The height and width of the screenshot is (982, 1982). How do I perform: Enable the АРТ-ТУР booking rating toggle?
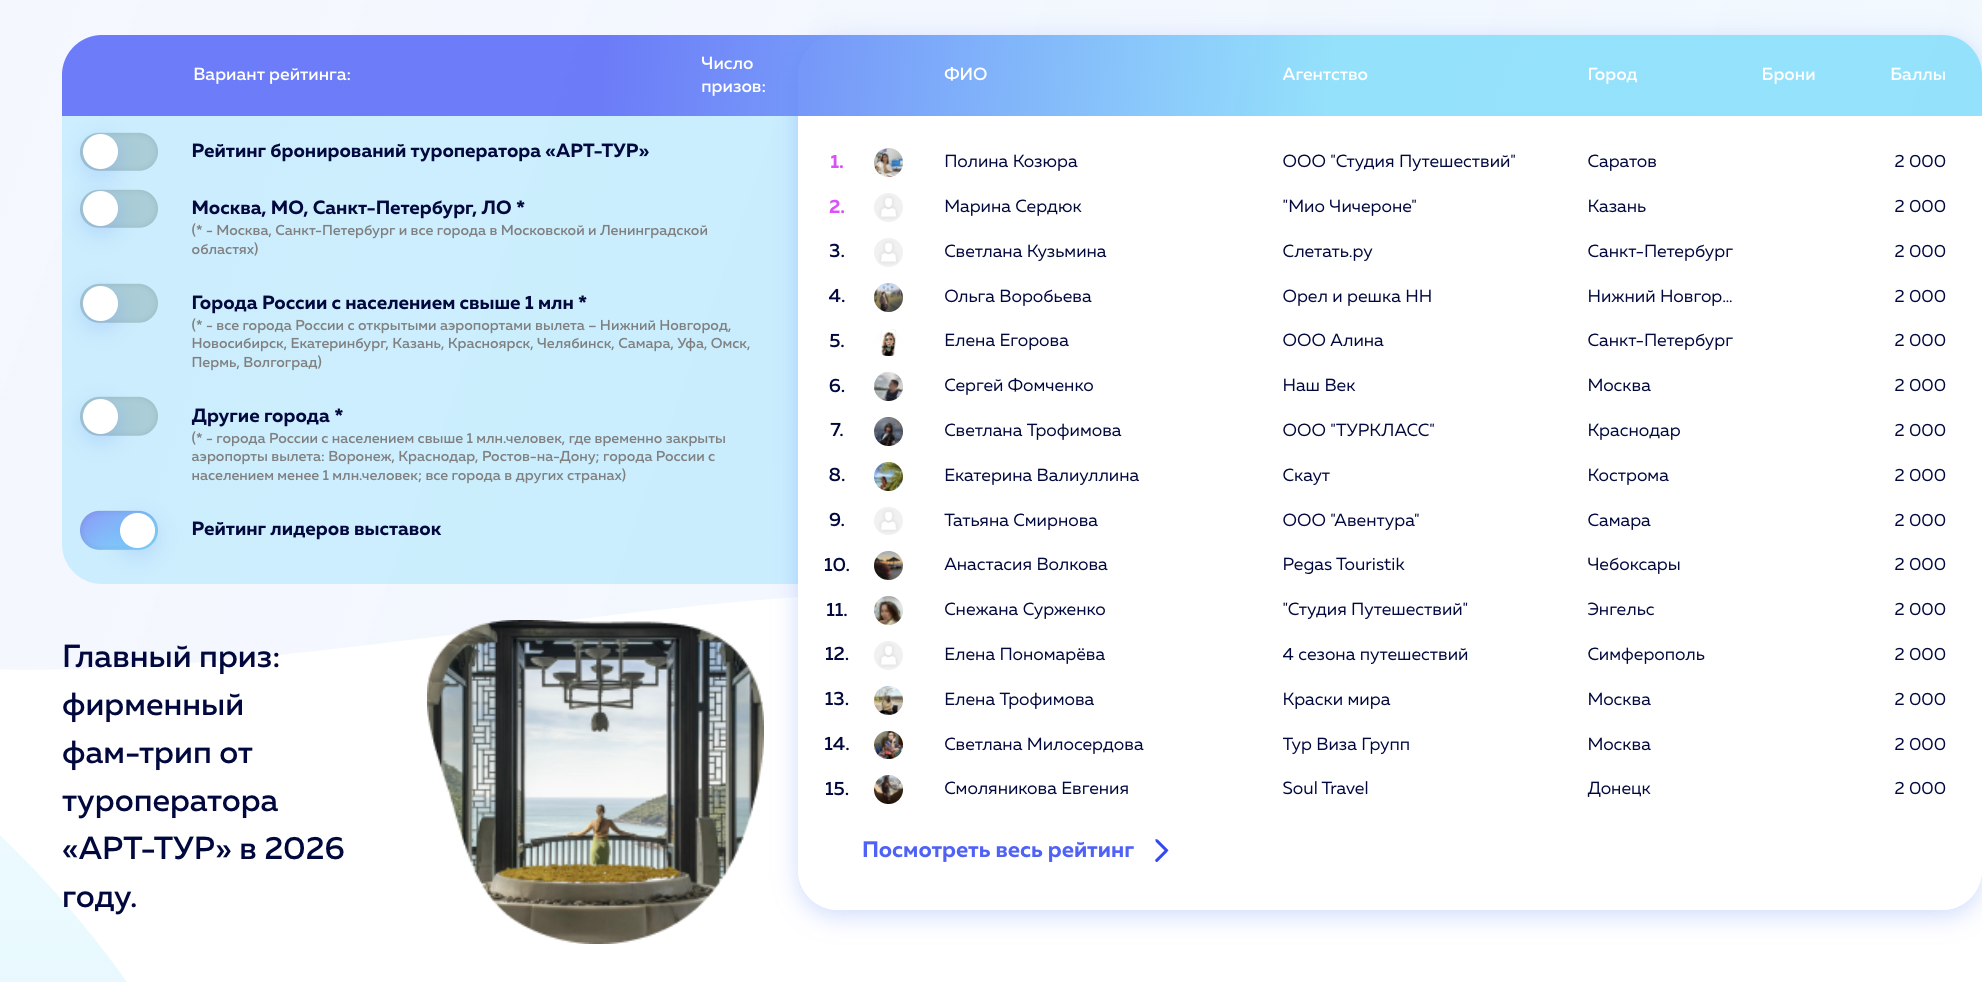pos(119,152)
